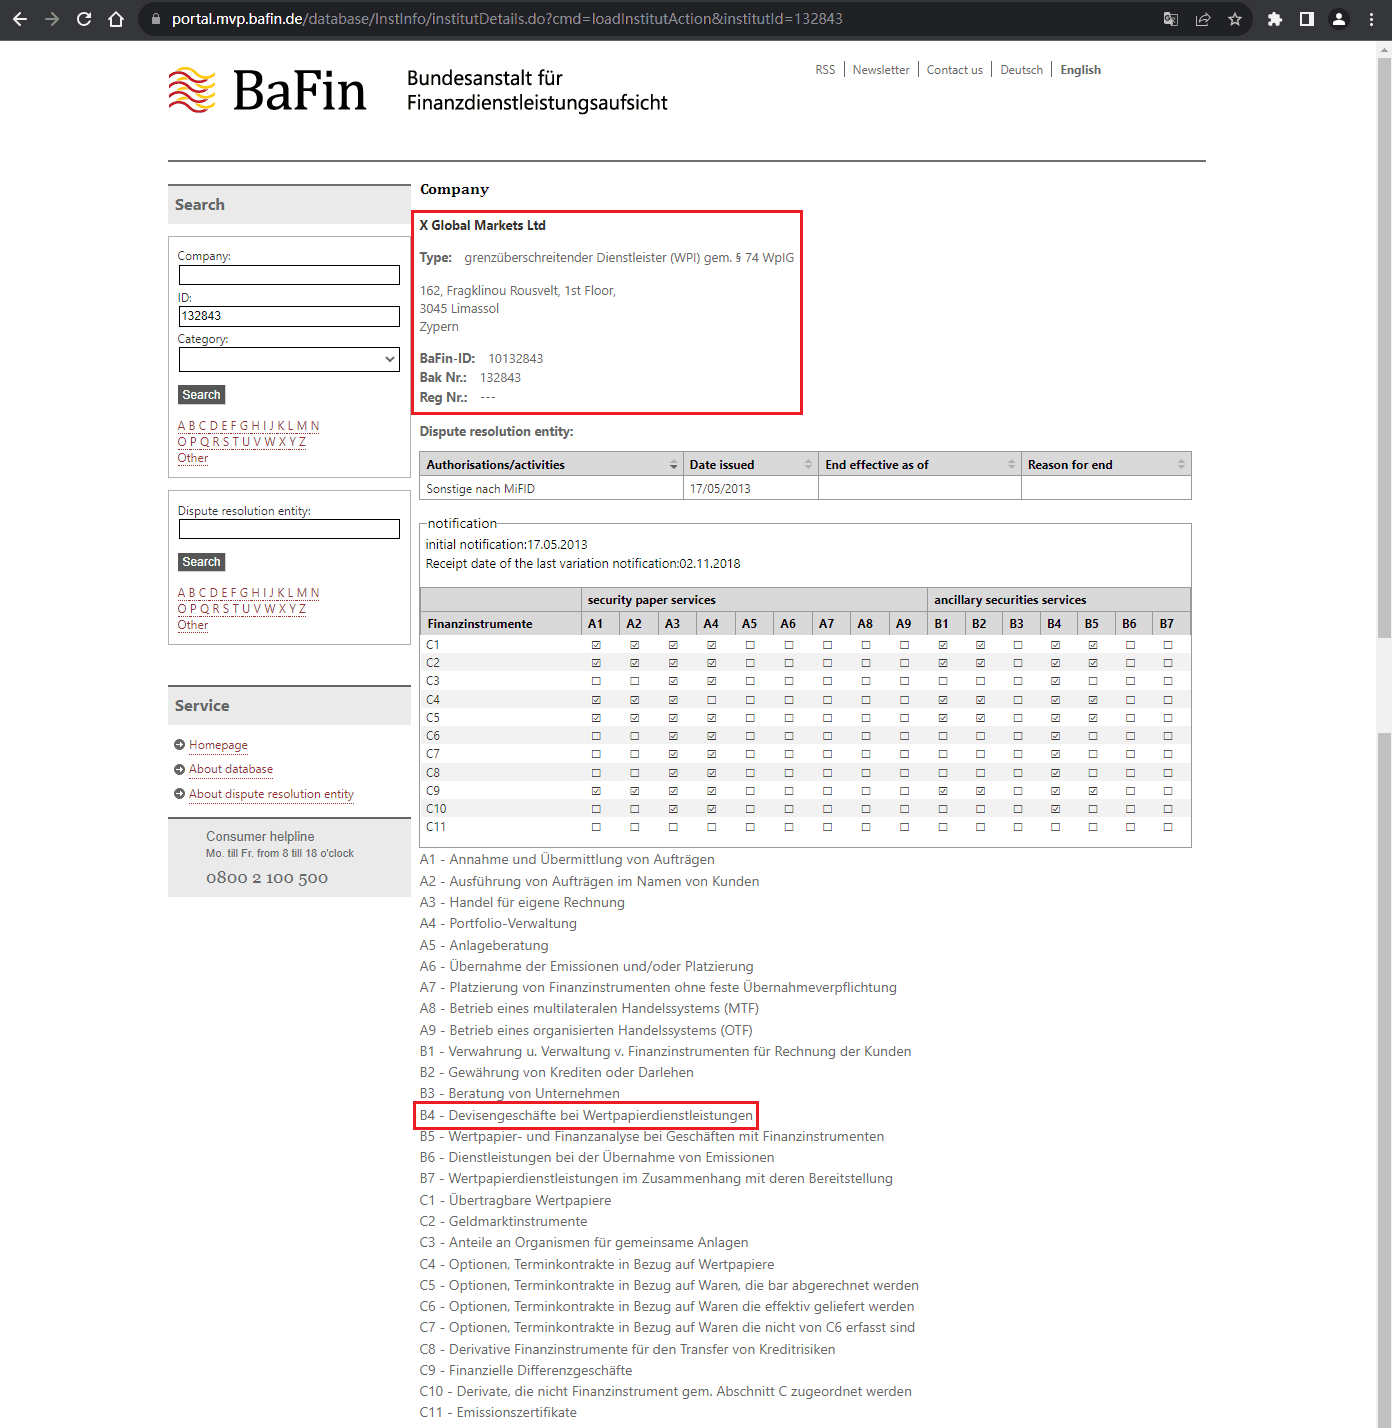The image size is (1392, 1428).
Task: Switch language to English
Action: coord(1080,70)
